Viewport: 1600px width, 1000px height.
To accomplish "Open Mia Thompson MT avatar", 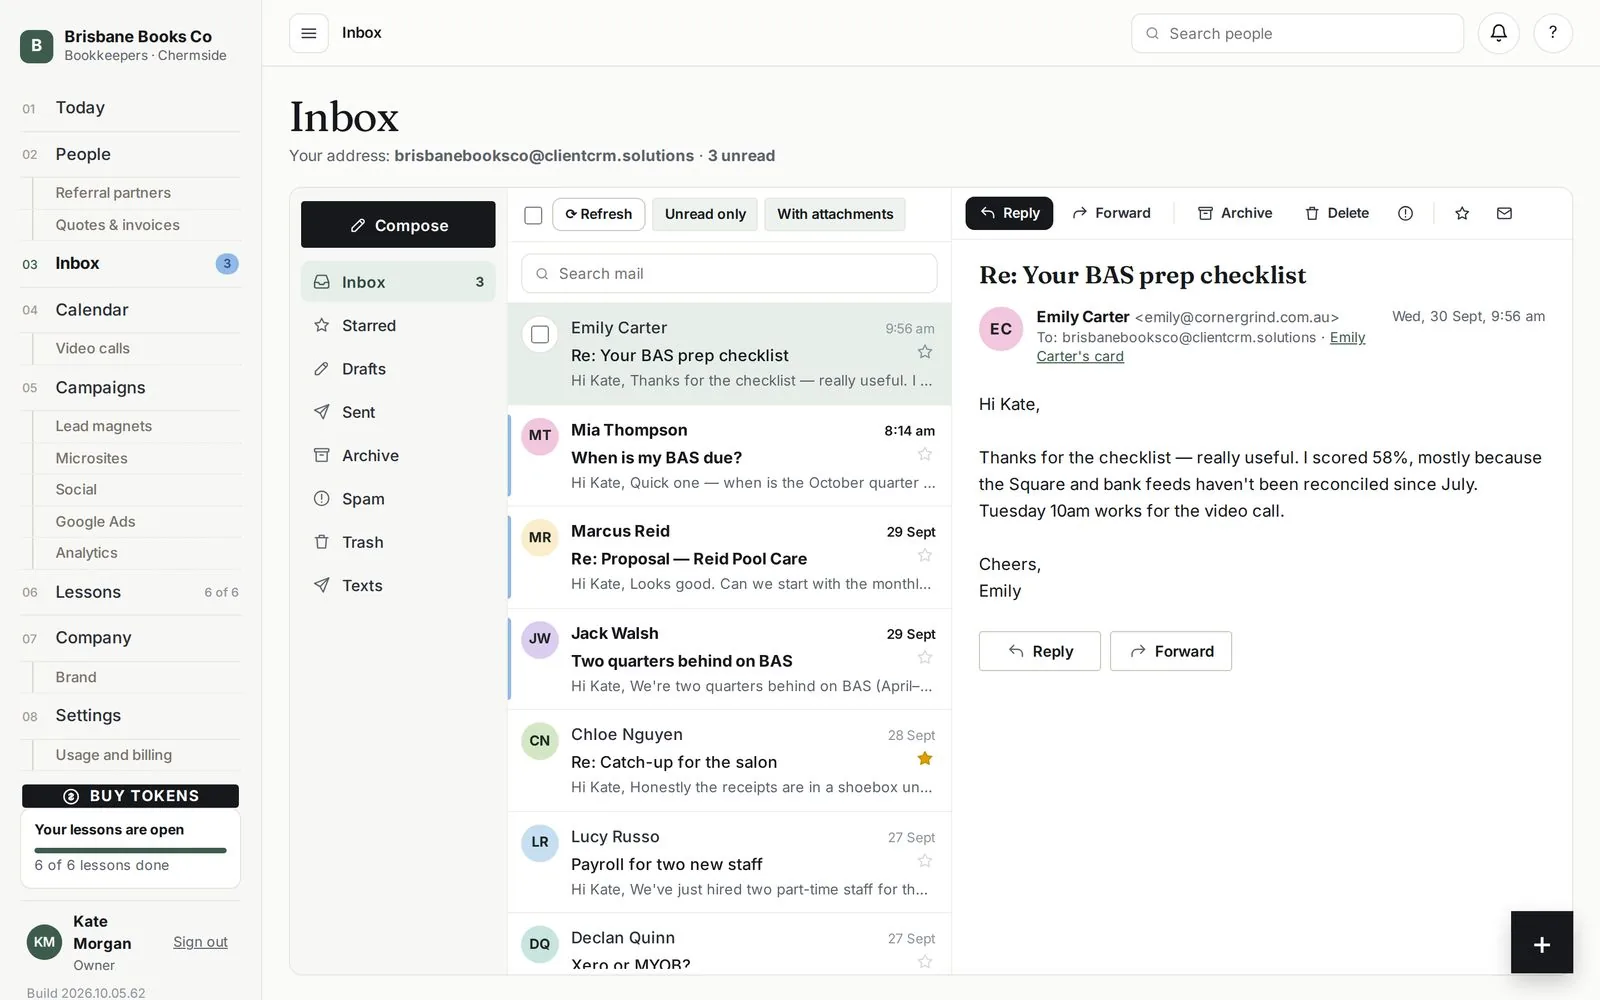I will coord(540,435).
